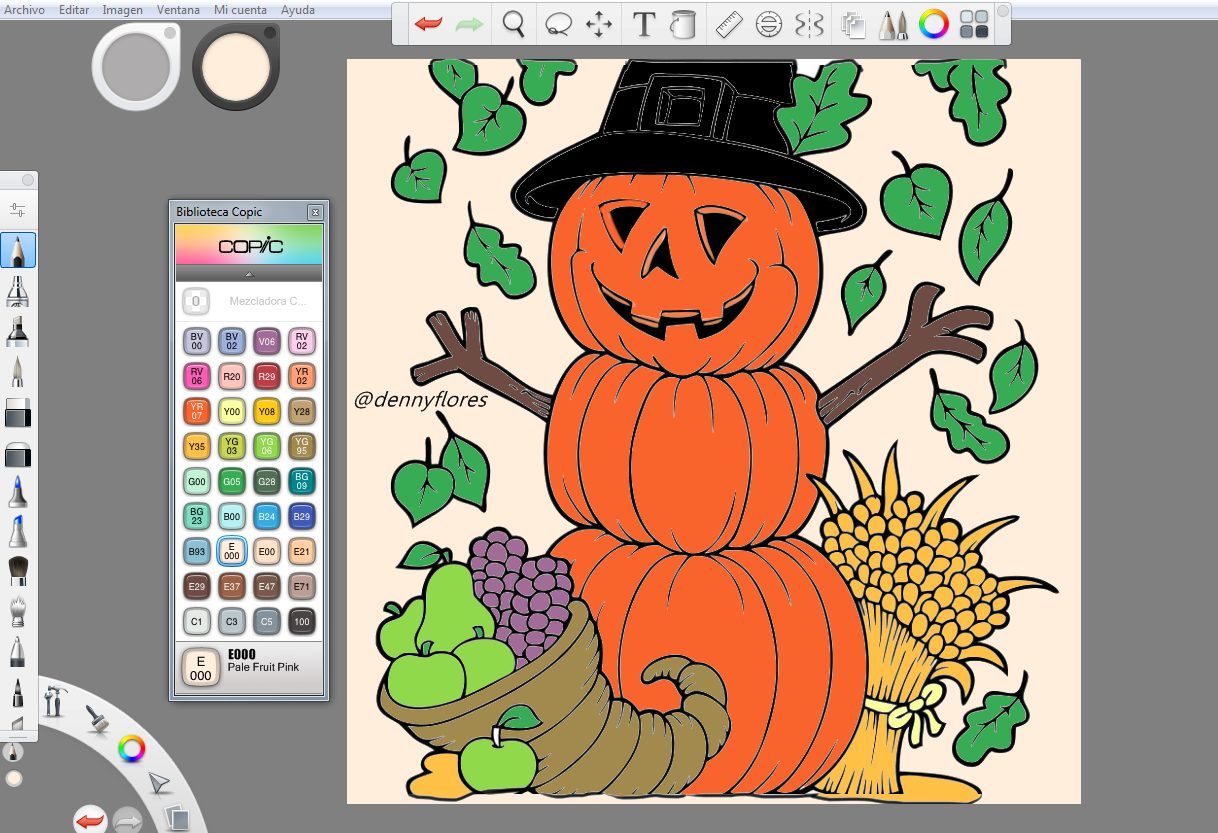Pick the YR07 Copic color

197,411
